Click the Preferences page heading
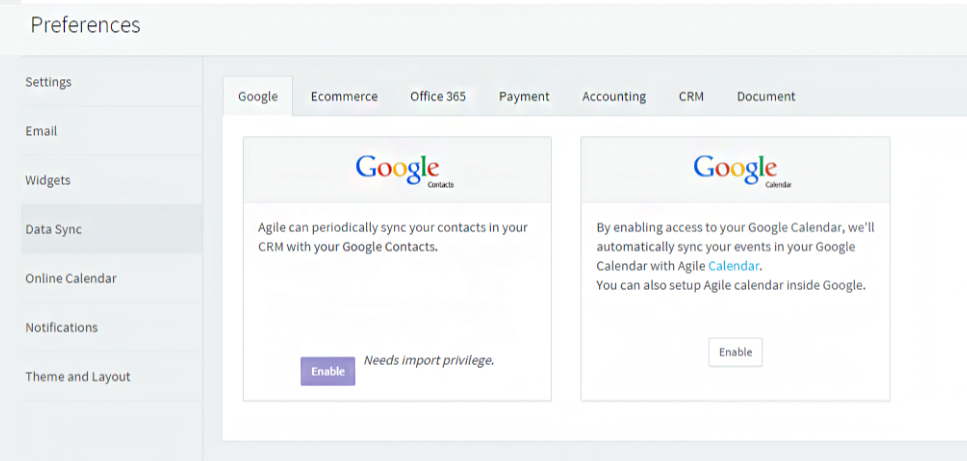The width and height of the screenshot is (967, 461). point(85,25)
